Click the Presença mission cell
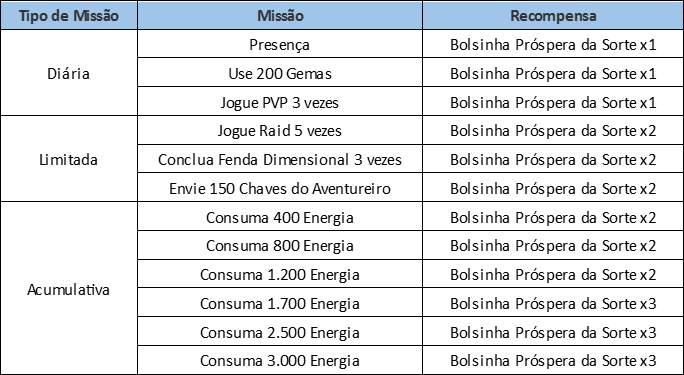 pos(280,44)
